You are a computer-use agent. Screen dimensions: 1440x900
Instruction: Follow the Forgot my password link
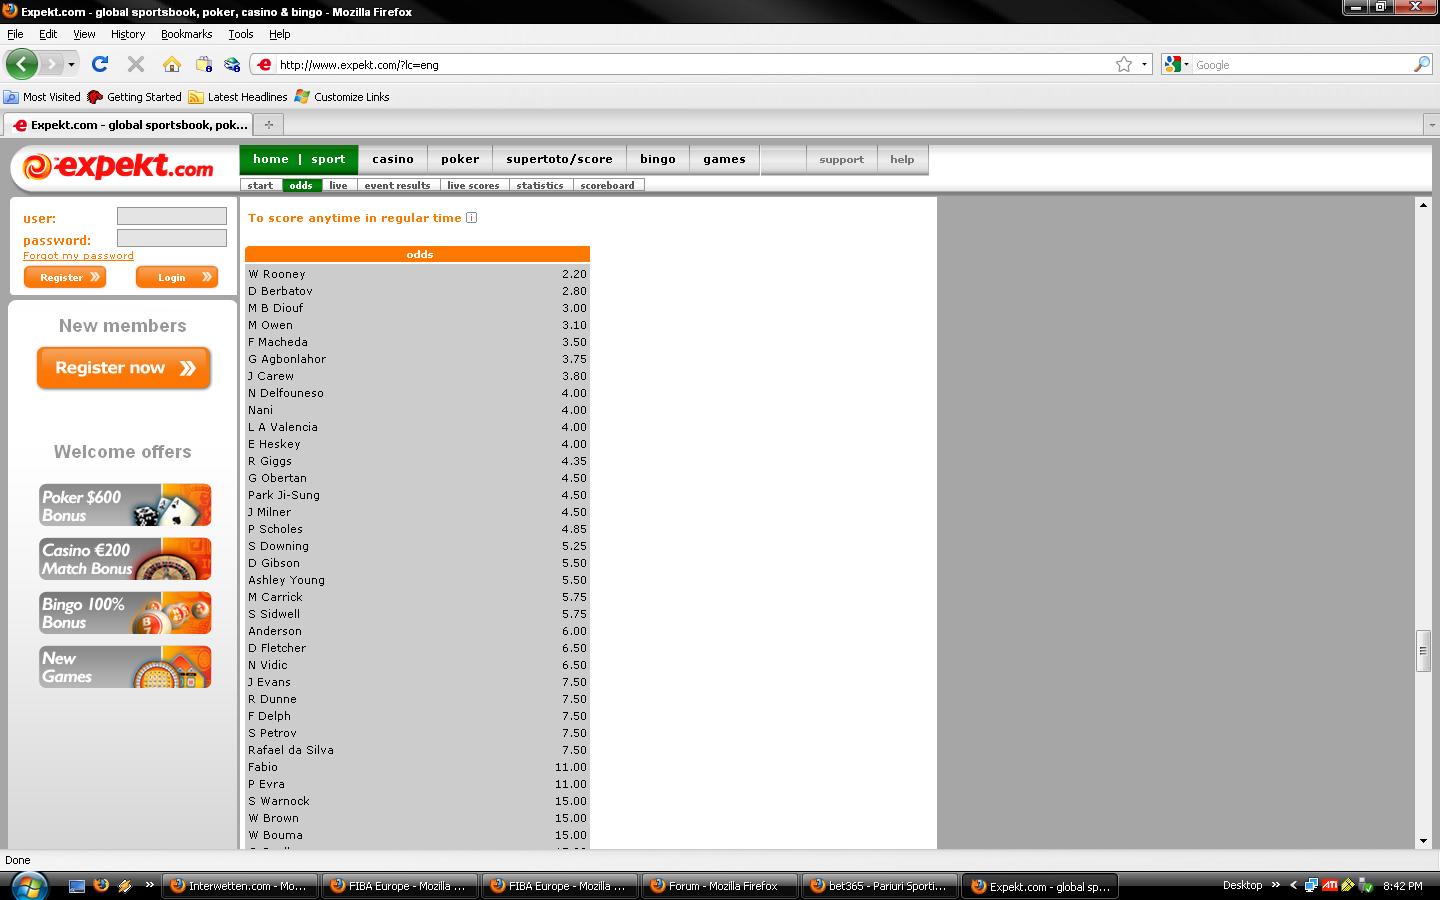tap(78, 256)
